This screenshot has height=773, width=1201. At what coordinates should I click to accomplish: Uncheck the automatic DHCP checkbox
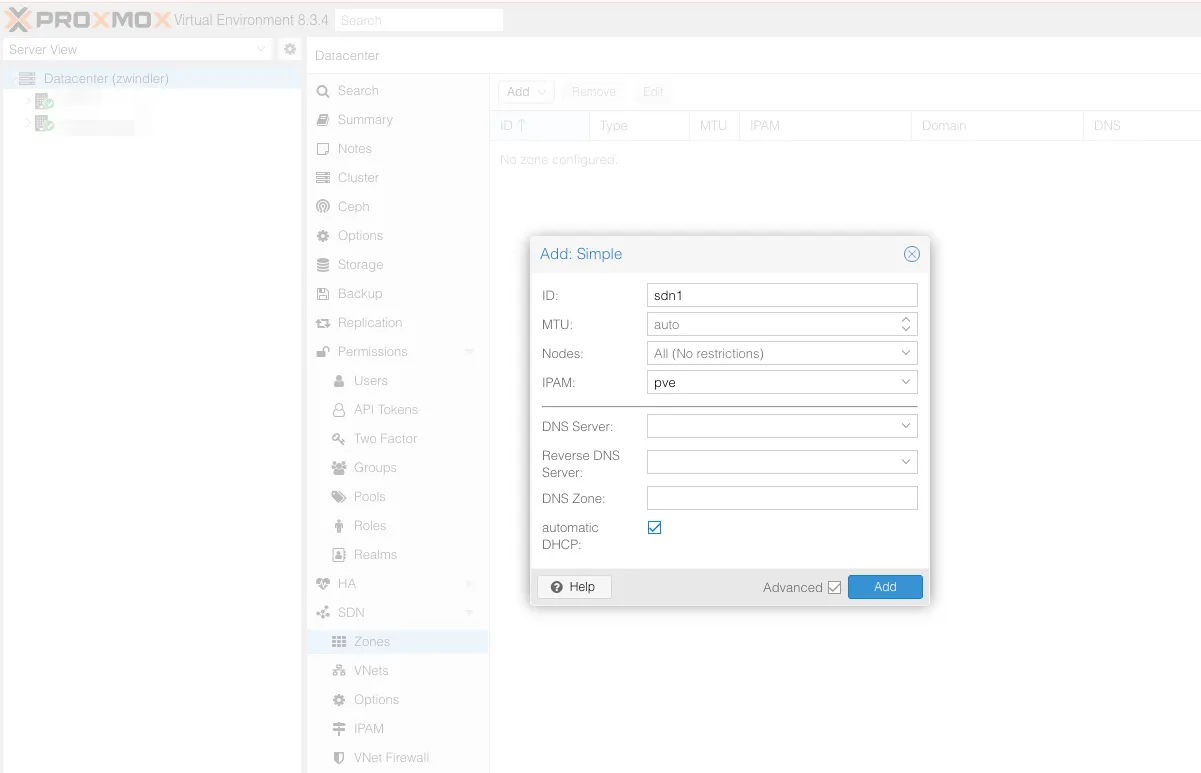[x=655, y=528]
